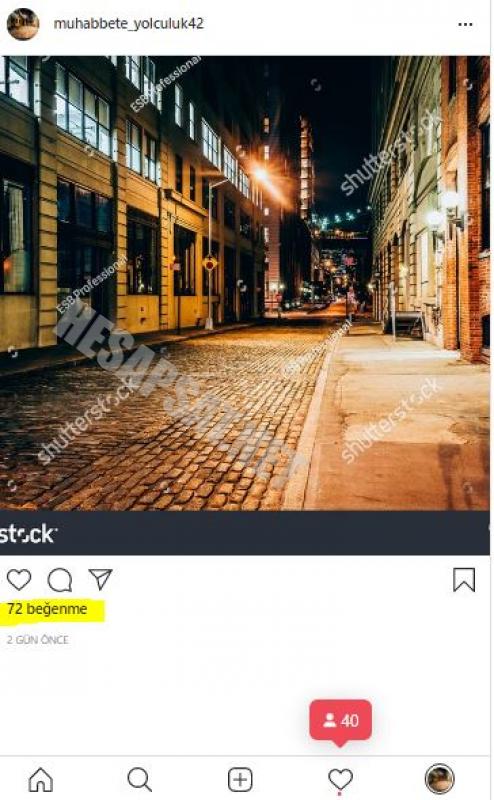Click the number 40 in follower notification

(350, 720)
